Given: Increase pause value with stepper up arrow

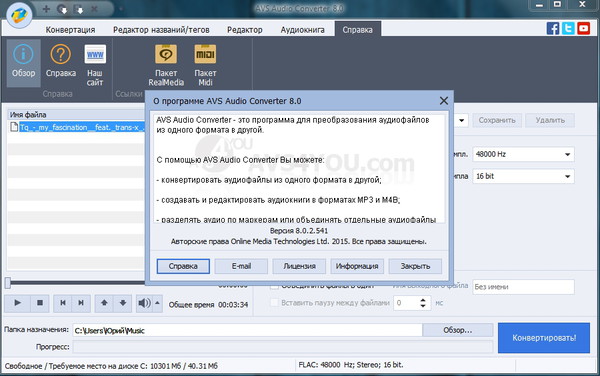Looking at the screenshot, I should pyautogui.click(x=423, y=300).
